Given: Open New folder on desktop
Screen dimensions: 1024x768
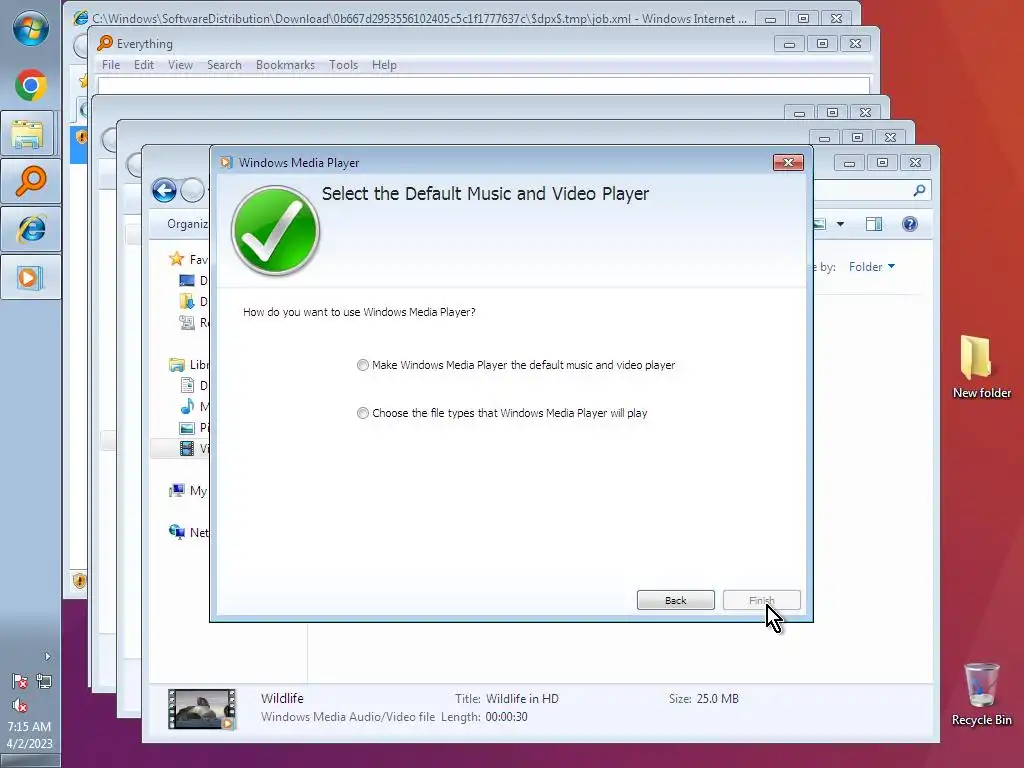Looking at the screenshot, I should [x=982, y=366].
